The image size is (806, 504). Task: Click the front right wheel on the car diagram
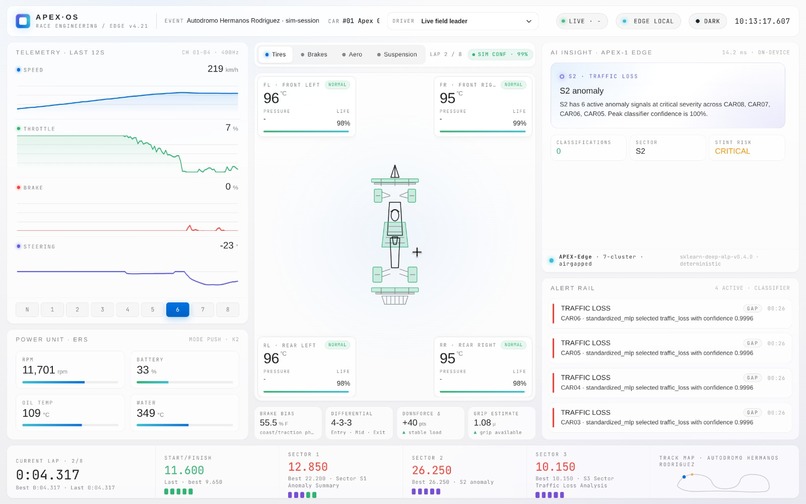(x=411, y=195)
